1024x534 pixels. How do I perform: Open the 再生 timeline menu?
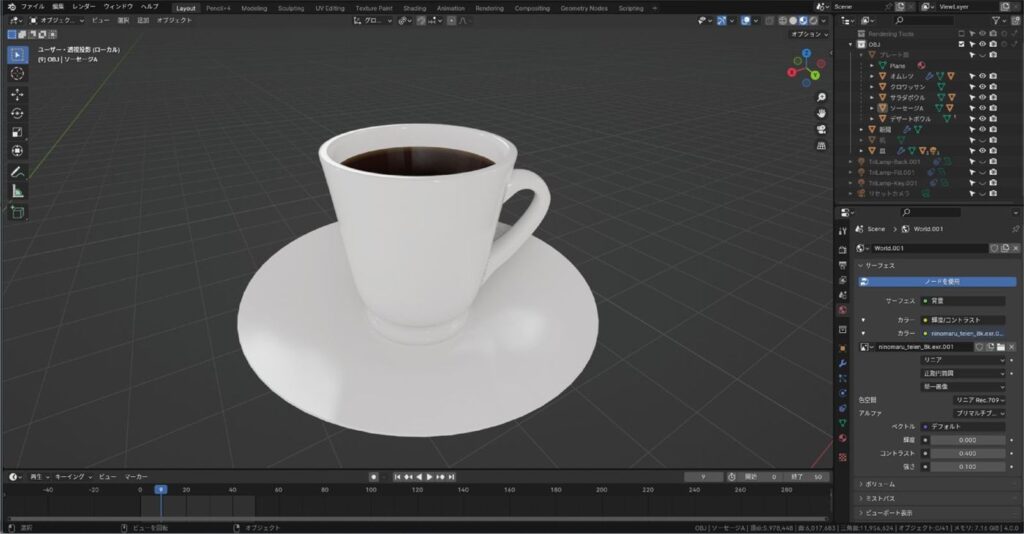point(38,477)
